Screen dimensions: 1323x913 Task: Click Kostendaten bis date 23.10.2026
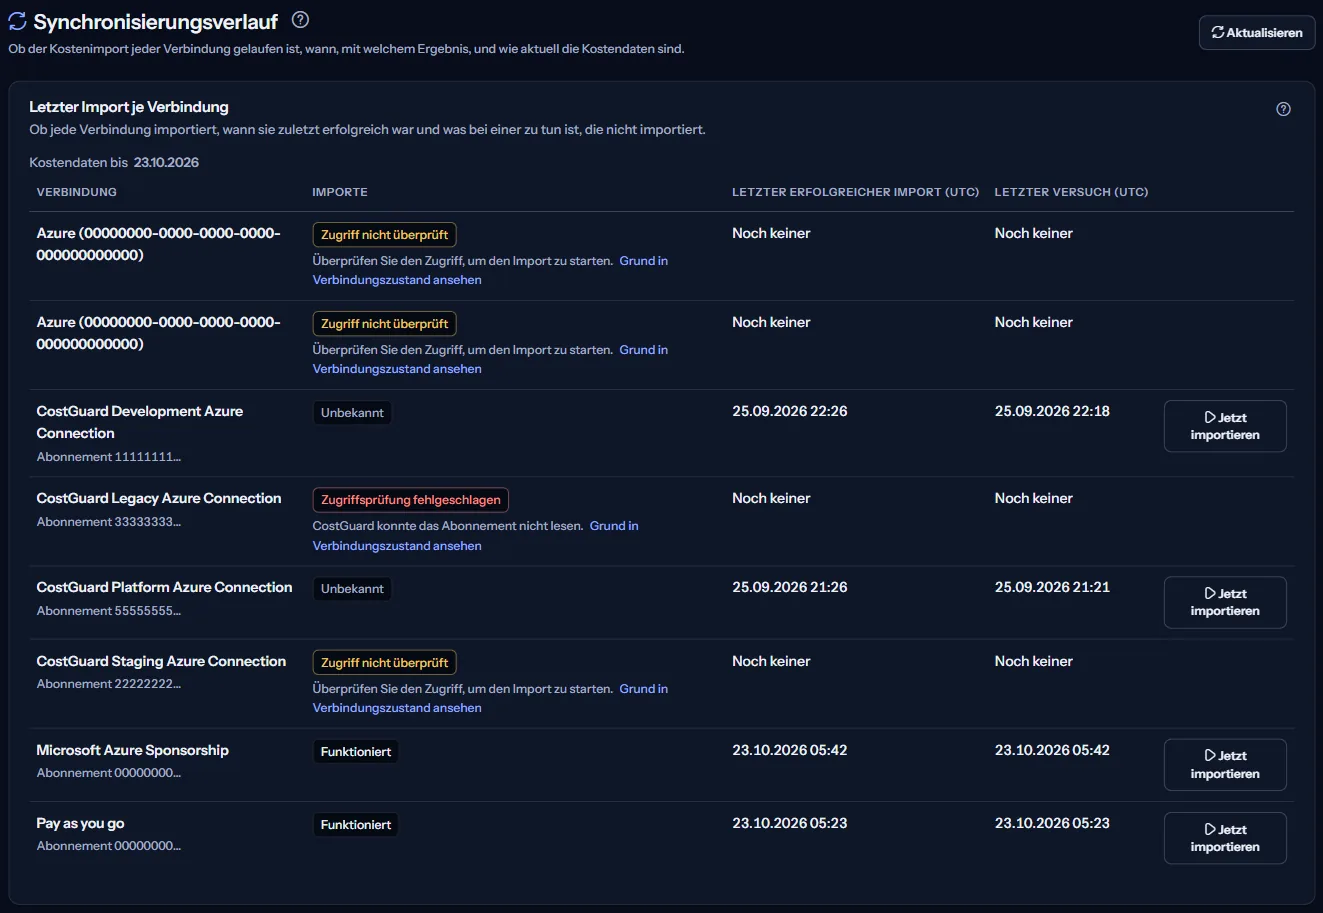[166, 162]
